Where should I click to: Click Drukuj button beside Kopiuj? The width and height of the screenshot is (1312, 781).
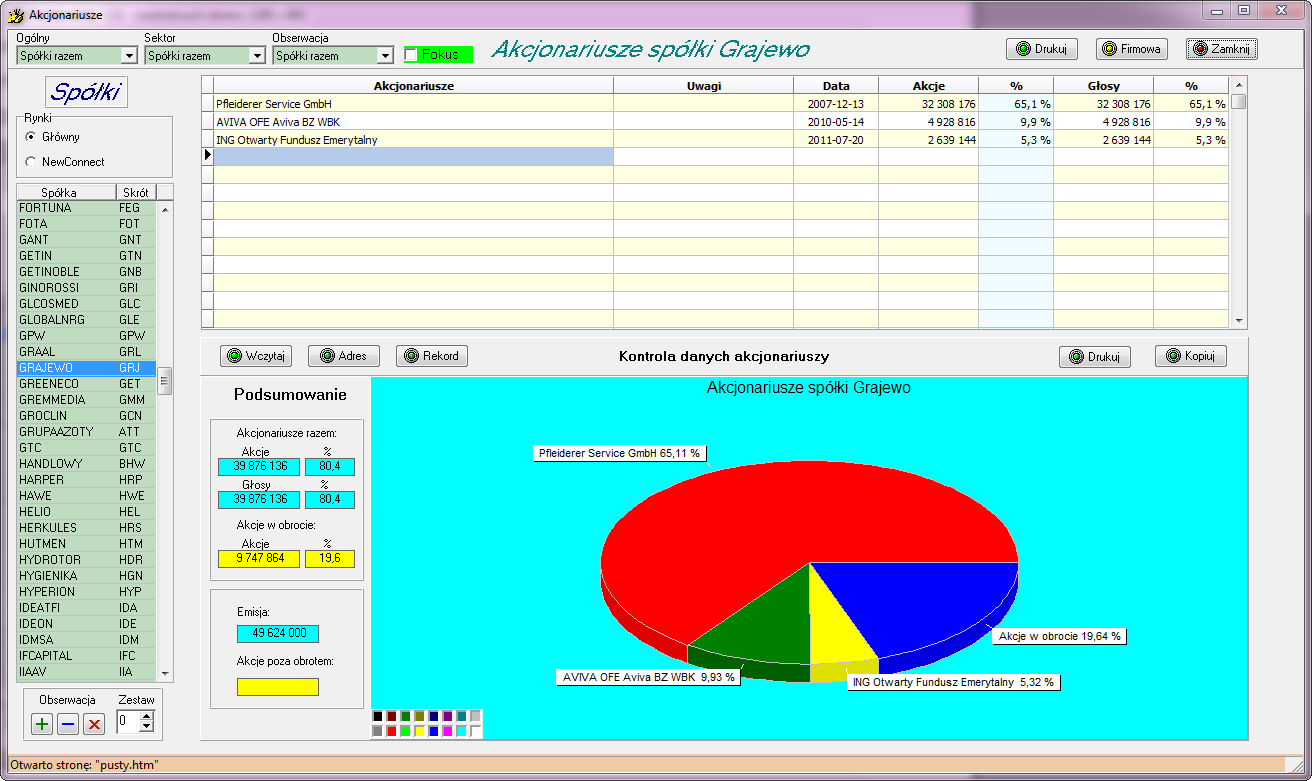pos(1095,356)
